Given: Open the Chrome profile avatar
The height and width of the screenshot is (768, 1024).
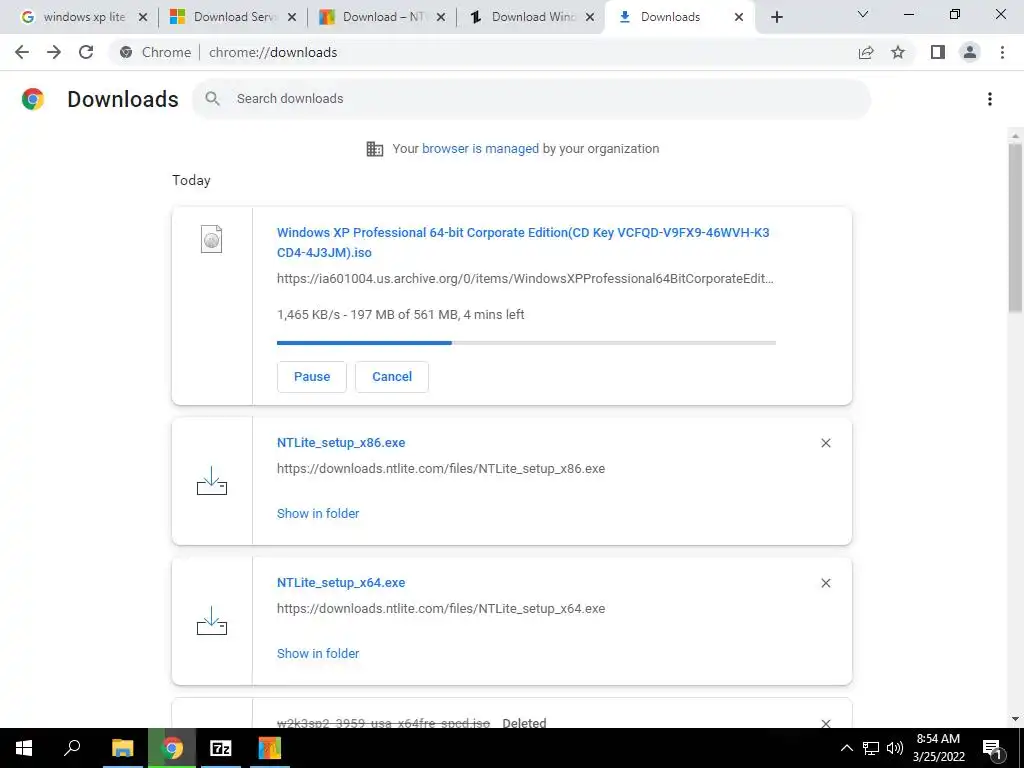Looking at the screenshot, I should [970, 52].
